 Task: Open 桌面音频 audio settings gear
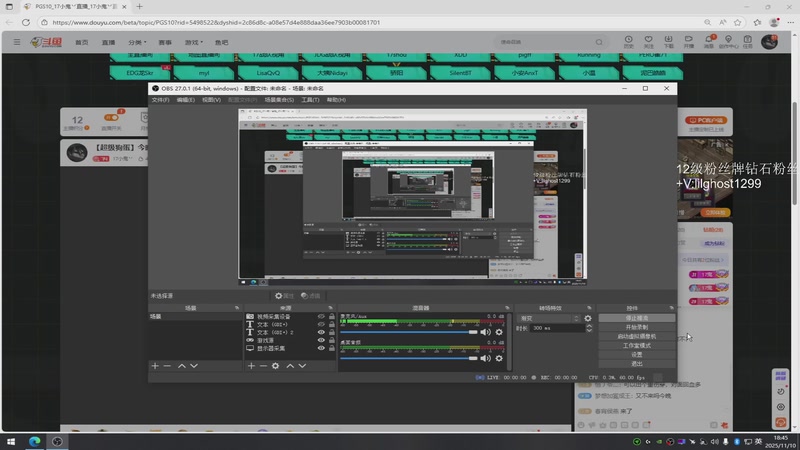point(499,358)
